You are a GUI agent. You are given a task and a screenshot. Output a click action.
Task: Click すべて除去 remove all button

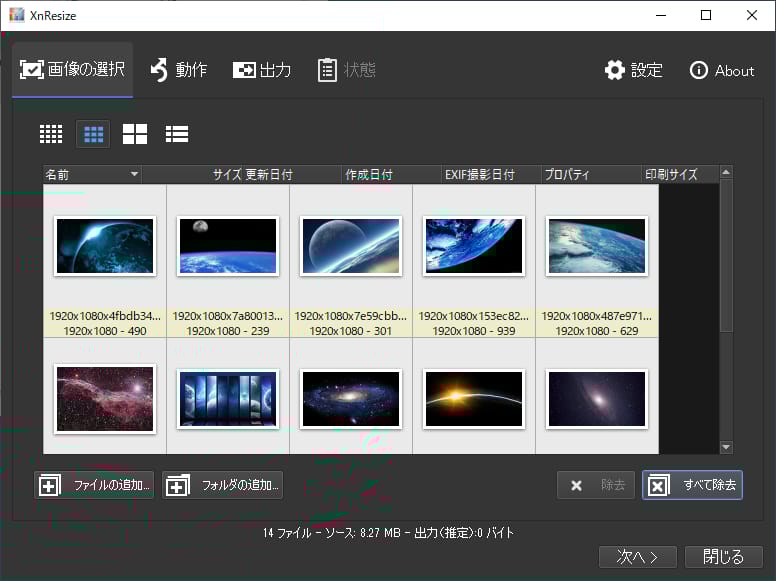click(692, 485)
